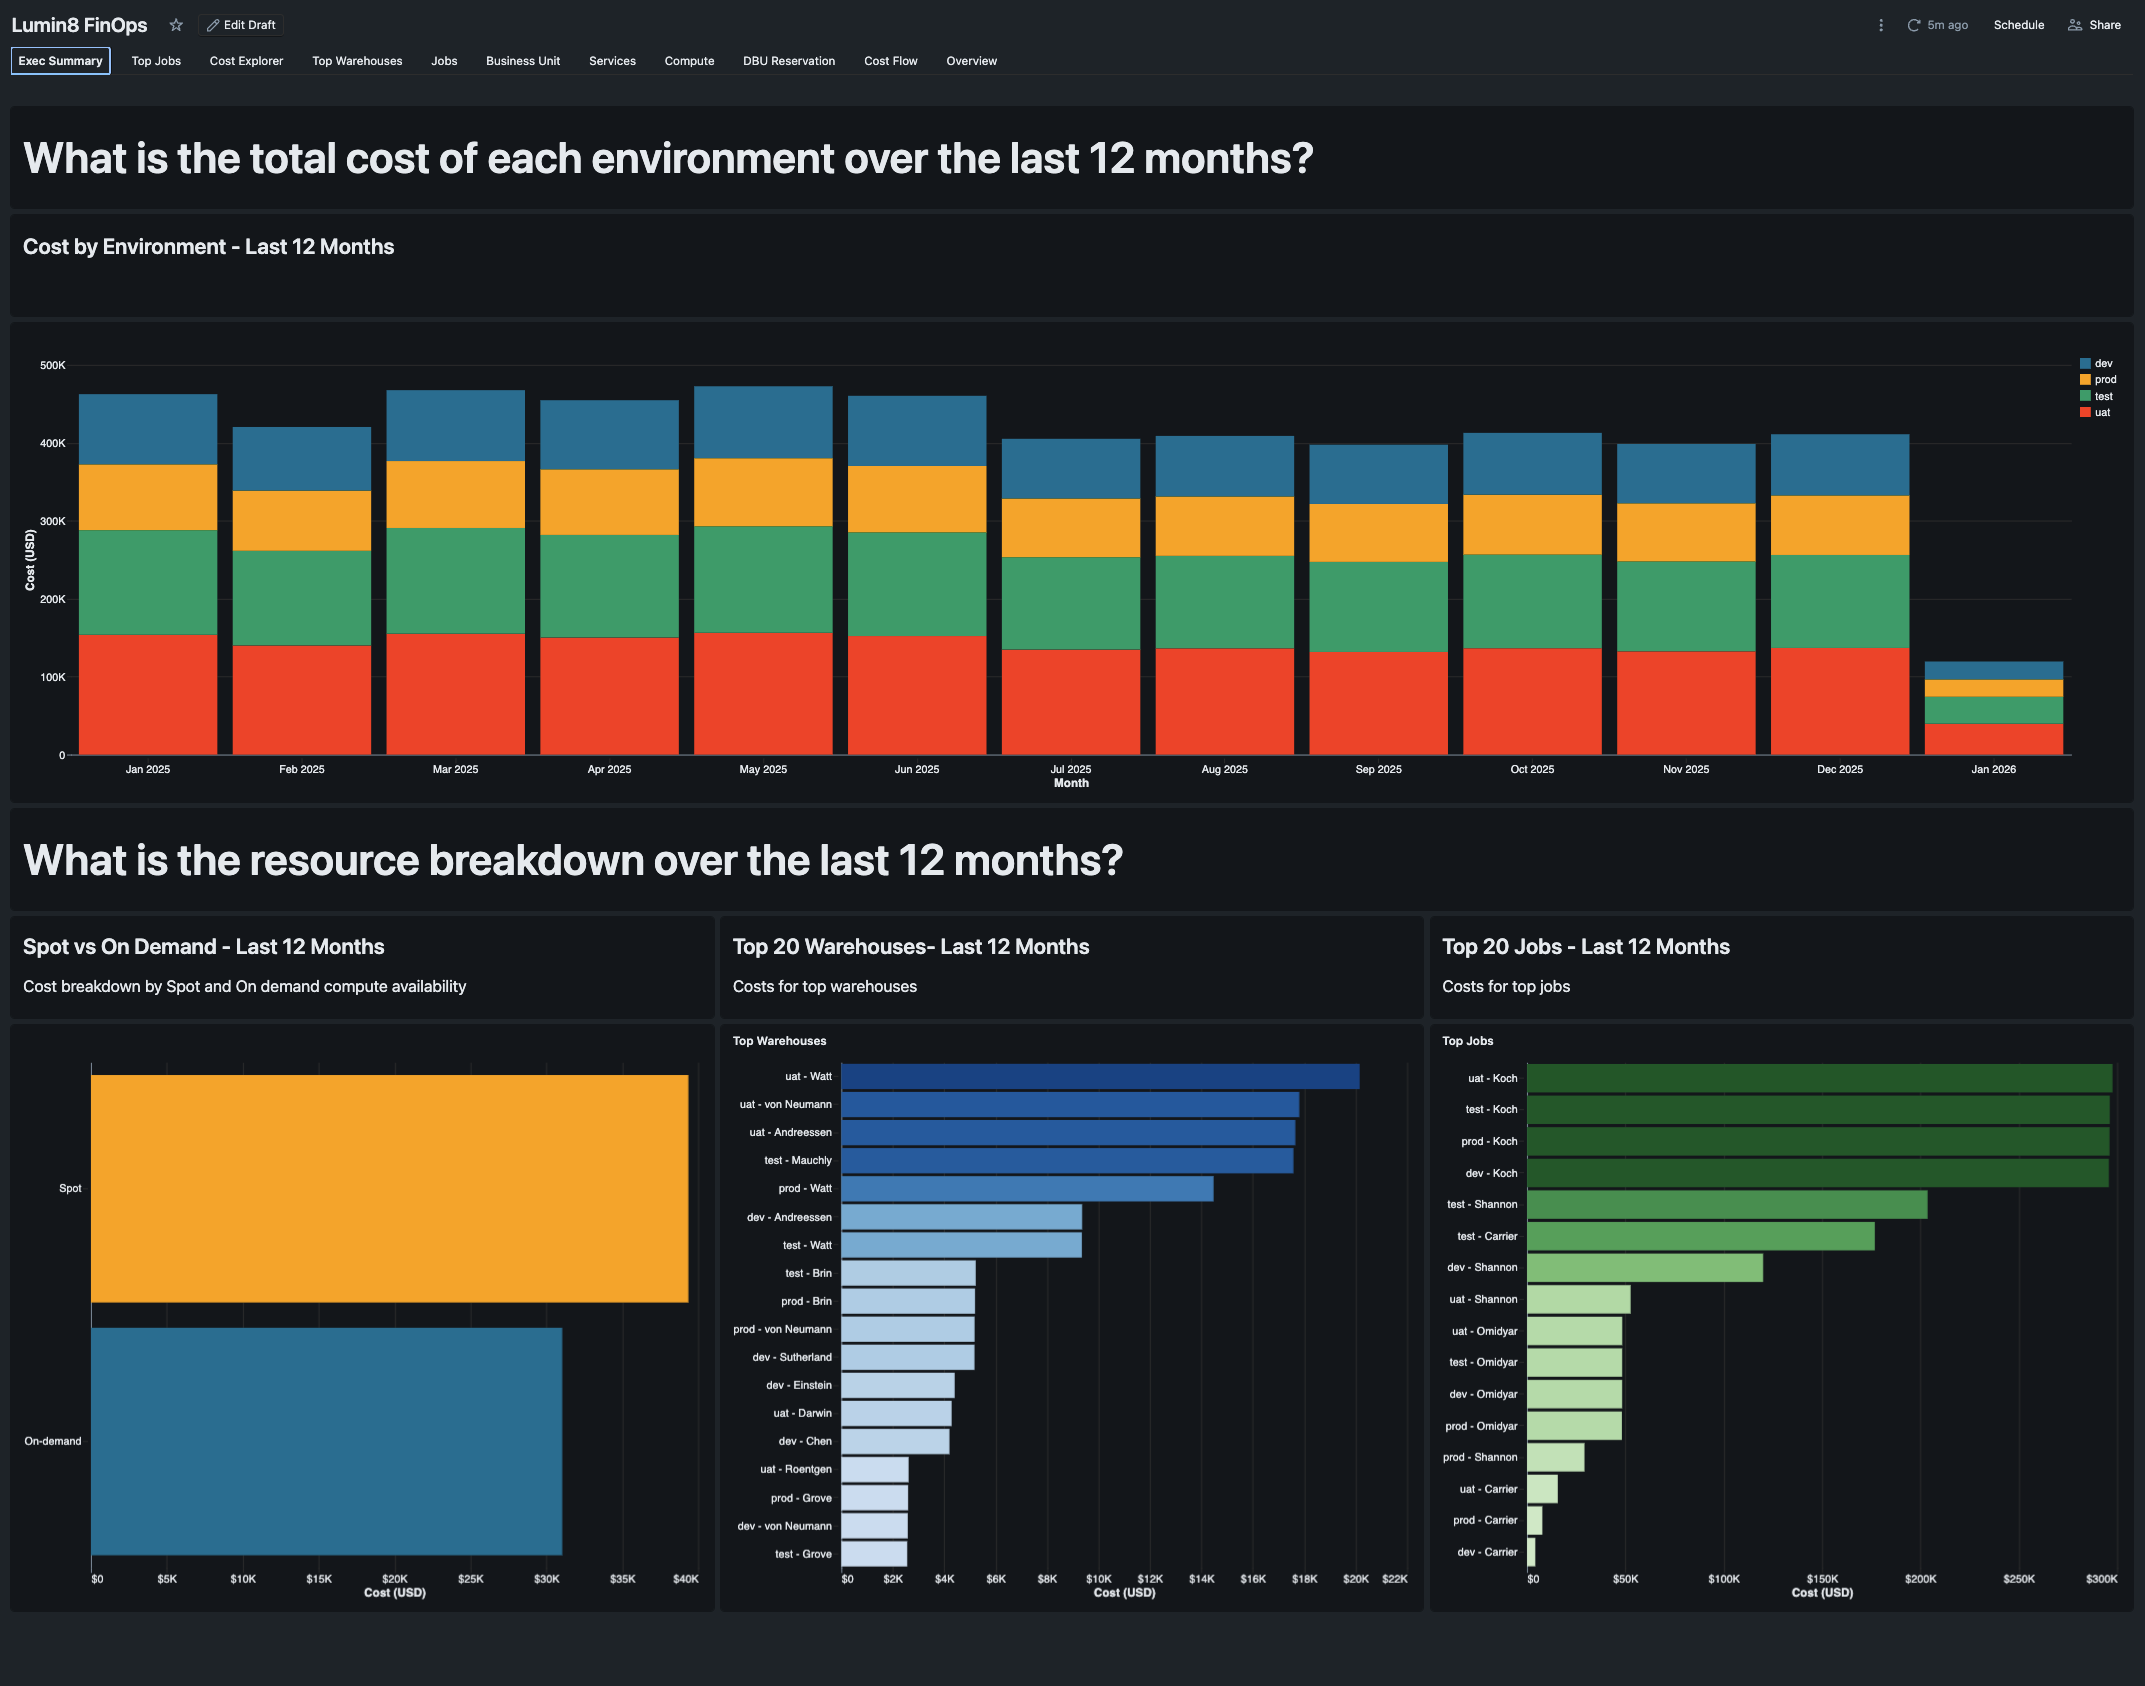The image size is (2145, 1686).
Task: Open the Cost Explorer tab
Action: coord(246,61)
